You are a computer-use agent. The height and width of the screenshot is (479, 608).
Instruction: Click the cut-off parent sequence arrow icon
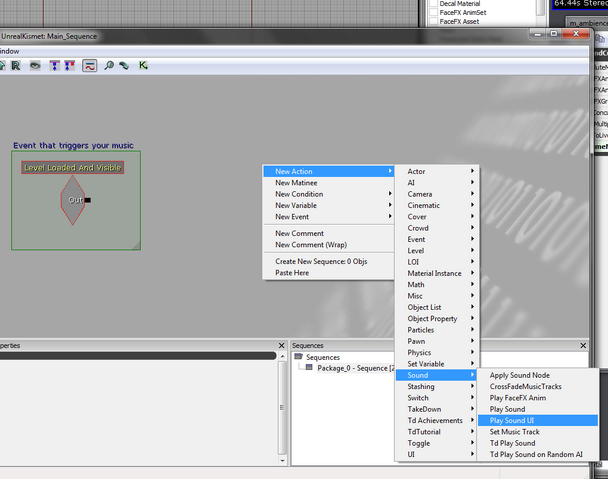point(2,66)
